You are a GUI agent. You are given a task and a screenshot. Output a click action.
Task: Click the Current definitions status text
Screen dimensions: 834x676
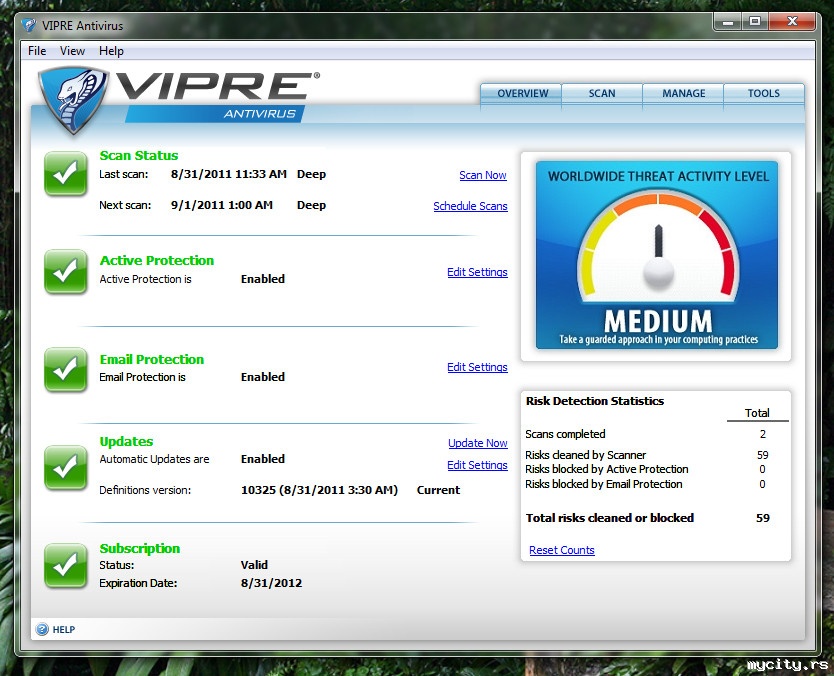438,490
